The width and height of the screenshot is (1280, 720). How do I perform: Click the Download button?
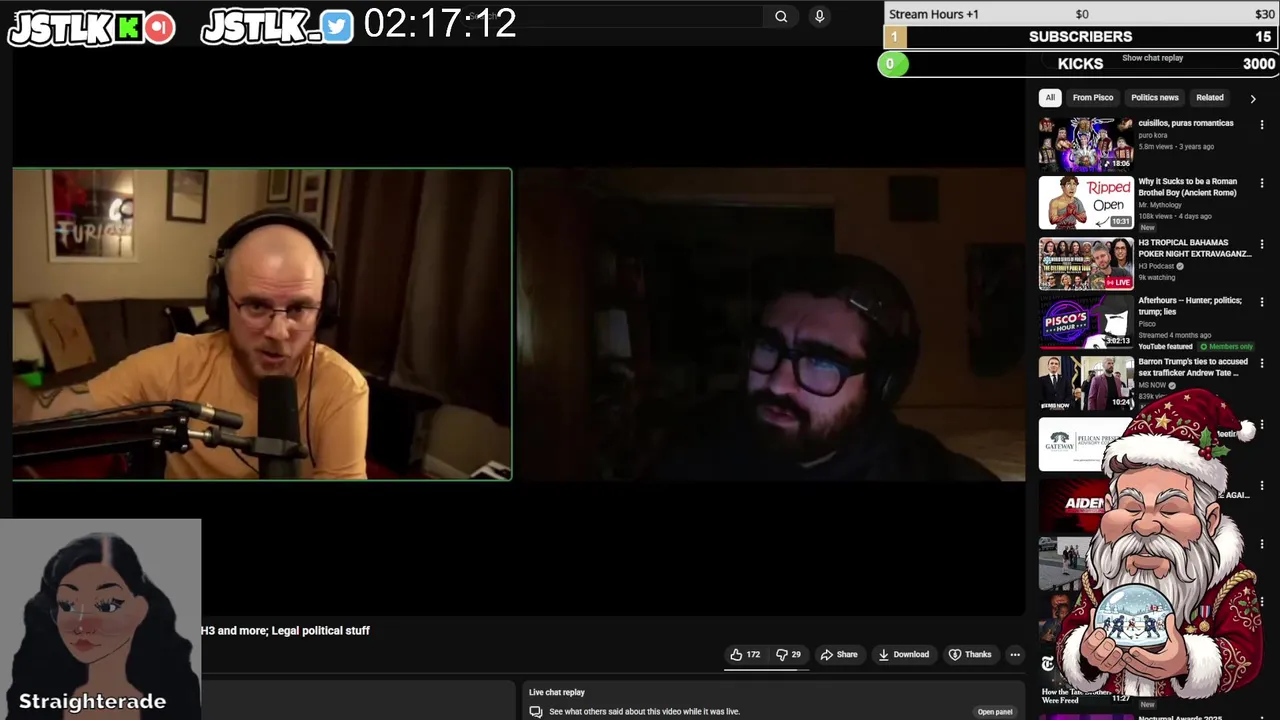tap(904, 654)
